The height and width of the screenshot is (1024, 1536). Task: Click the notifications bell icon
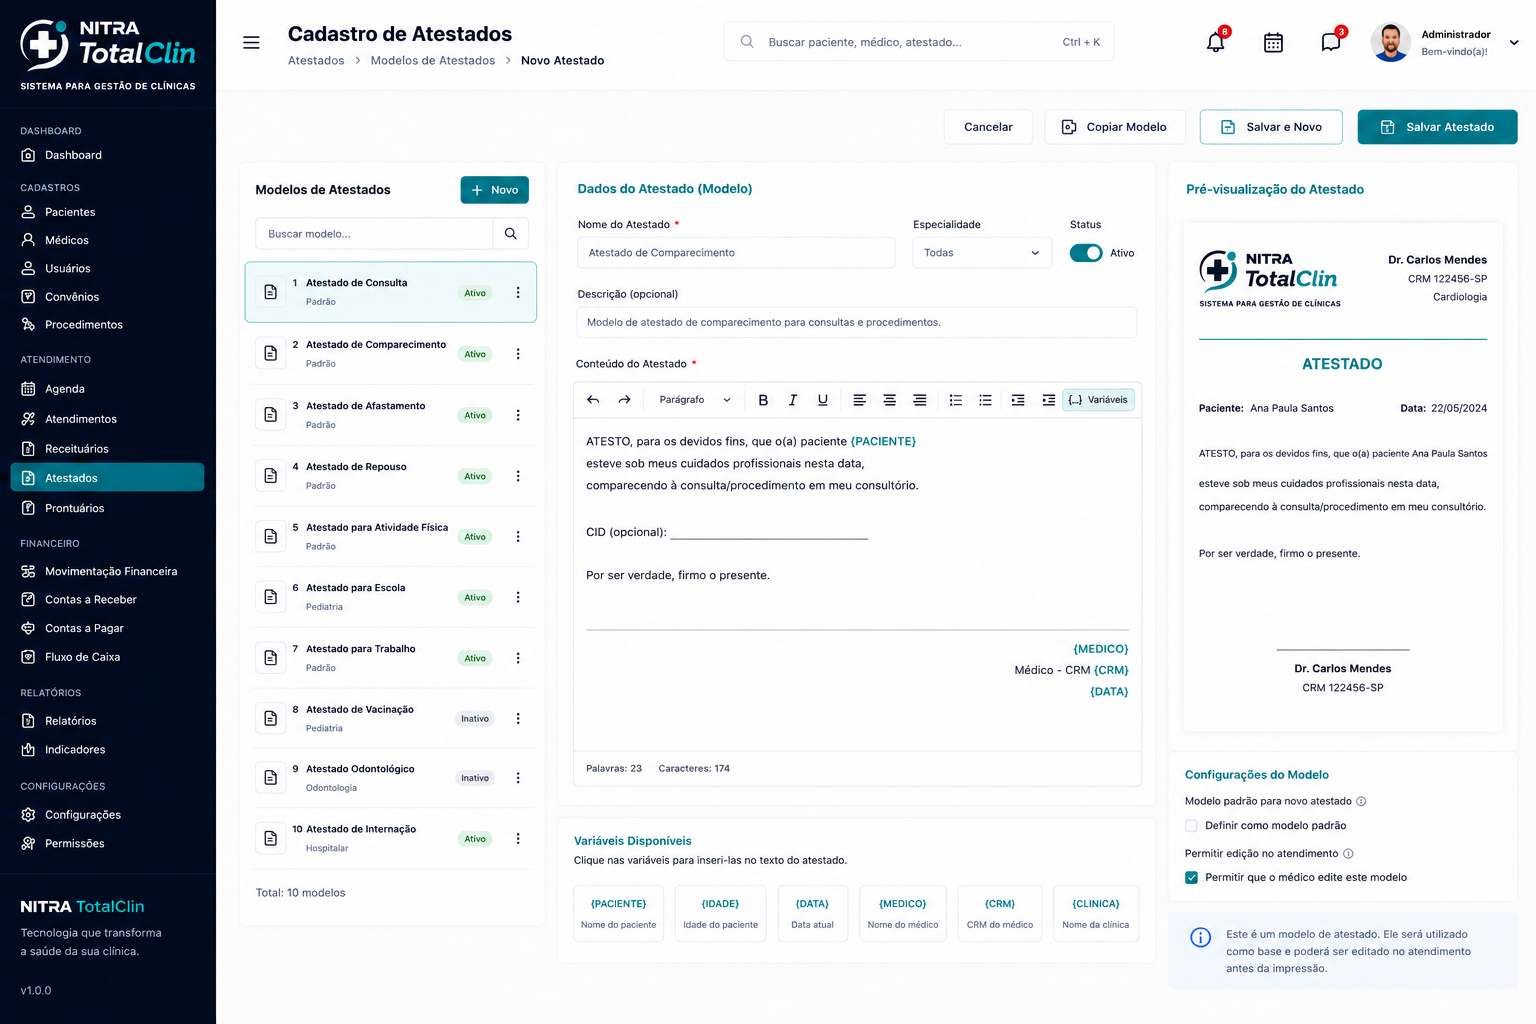pos(1215,42)
